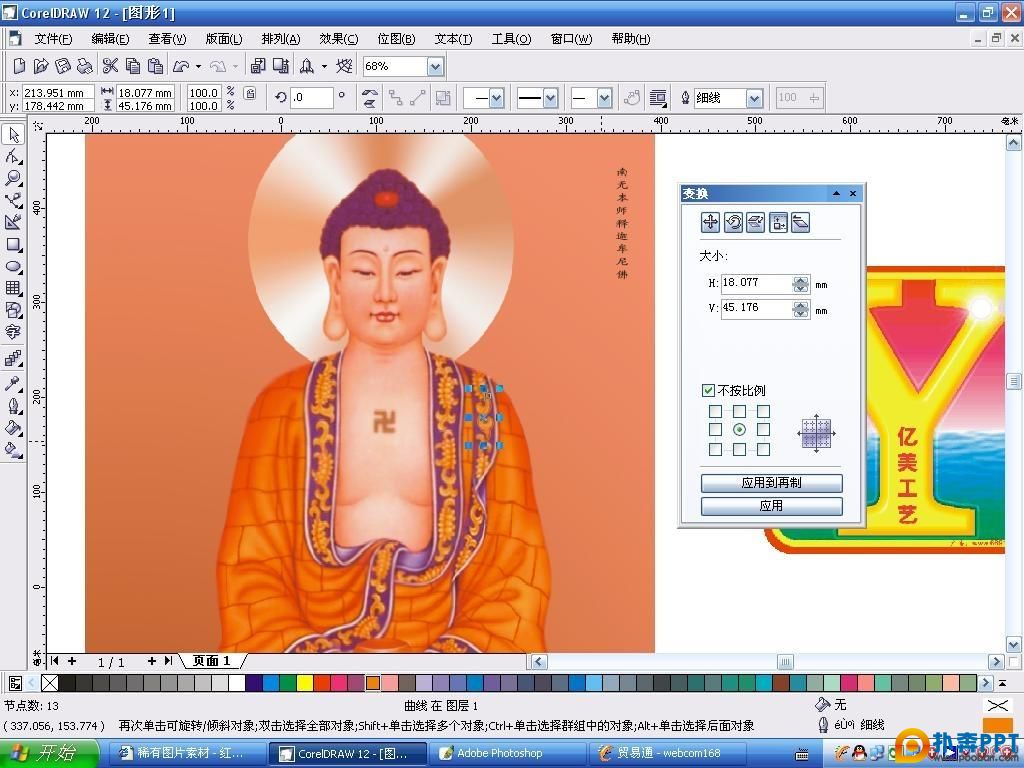Open the 位图(B) menu
Viewport: 1024px width, 768px height.
(396, 39)
